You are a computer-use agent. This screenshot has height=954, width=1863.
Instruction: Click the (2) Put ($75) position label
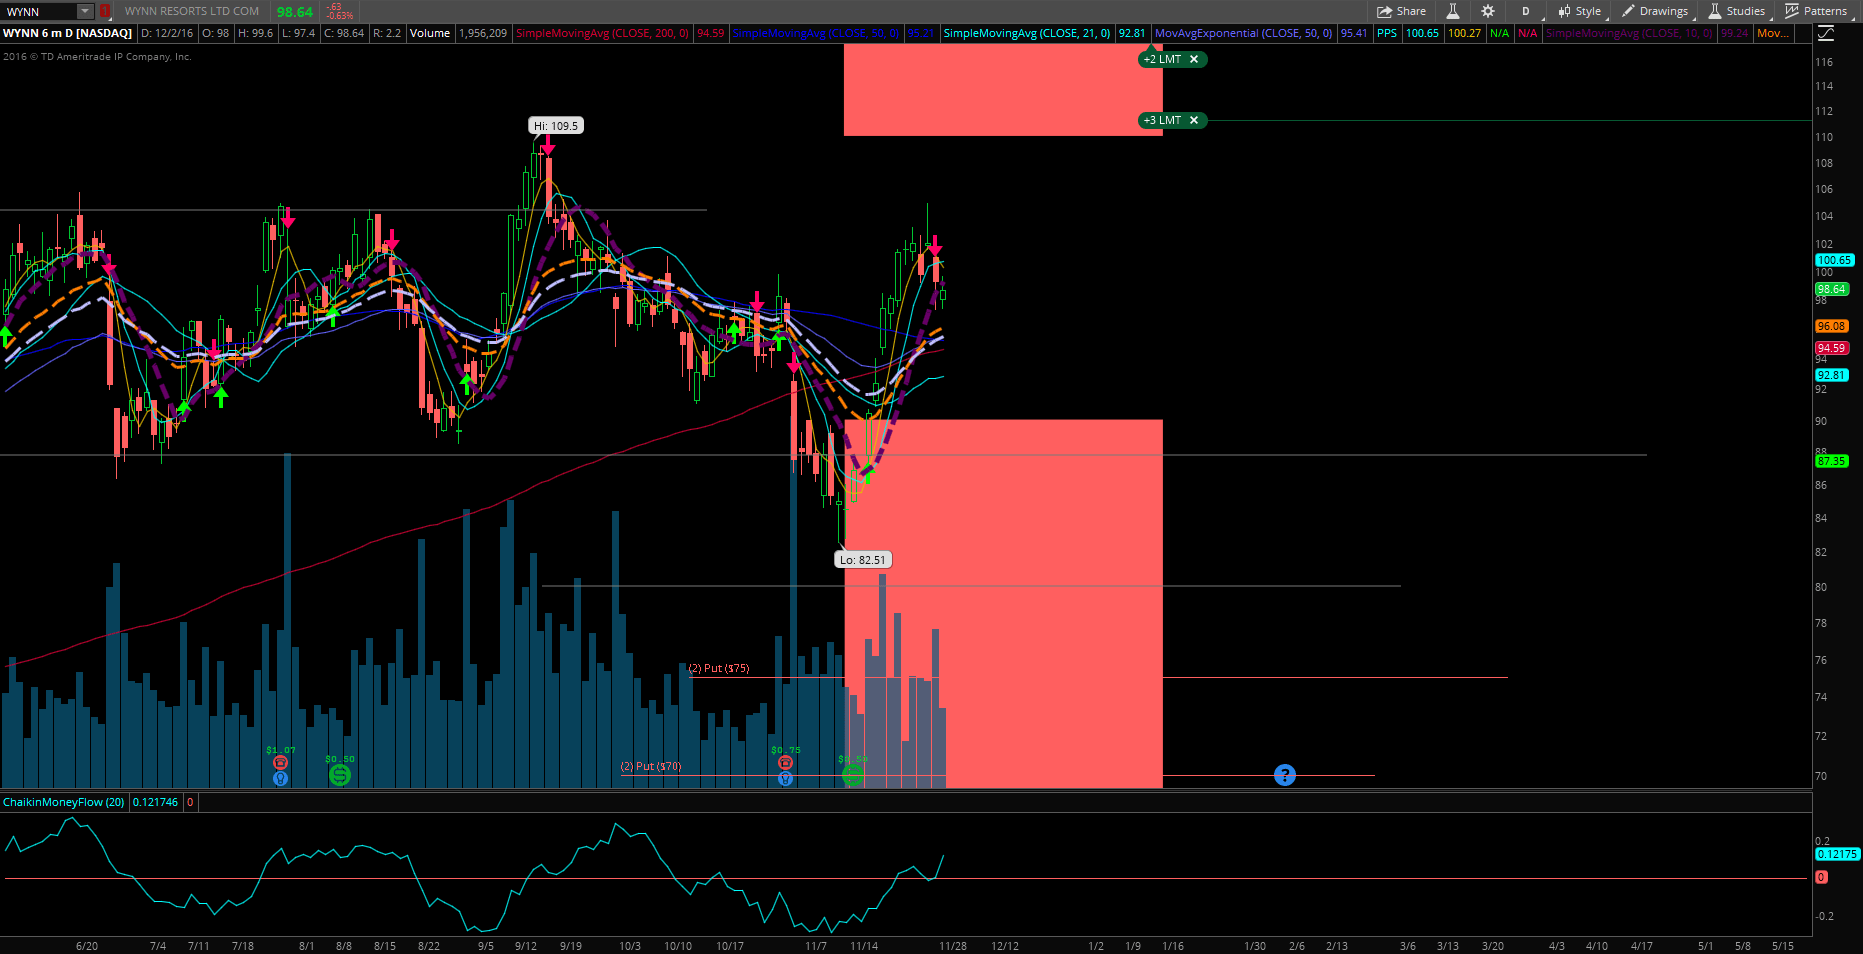[719, 668]
